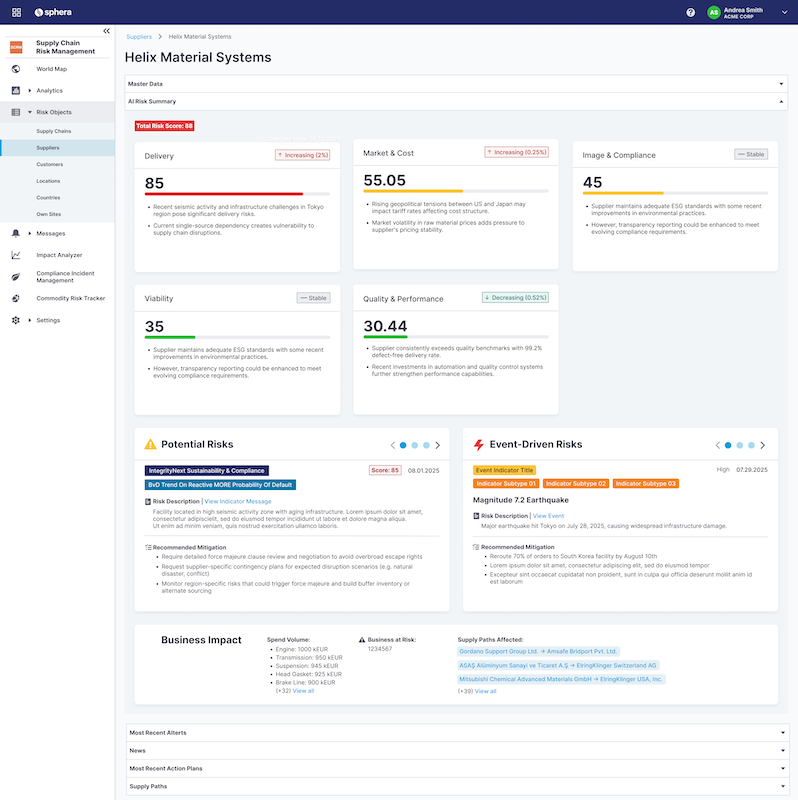Expand the Analytics menu arrow
Screen dimensions: 798x800
pyautogui.click(x=30, y=91)
